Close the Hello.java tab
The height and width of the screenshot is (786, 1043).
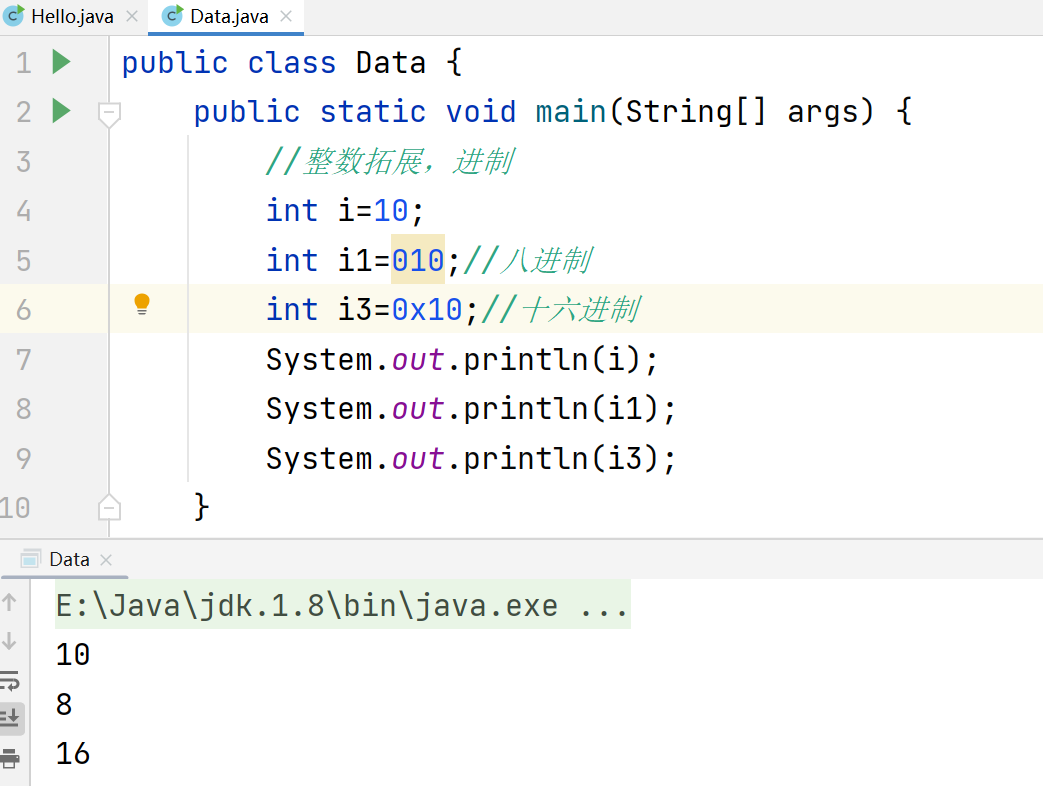coord(132,16)
